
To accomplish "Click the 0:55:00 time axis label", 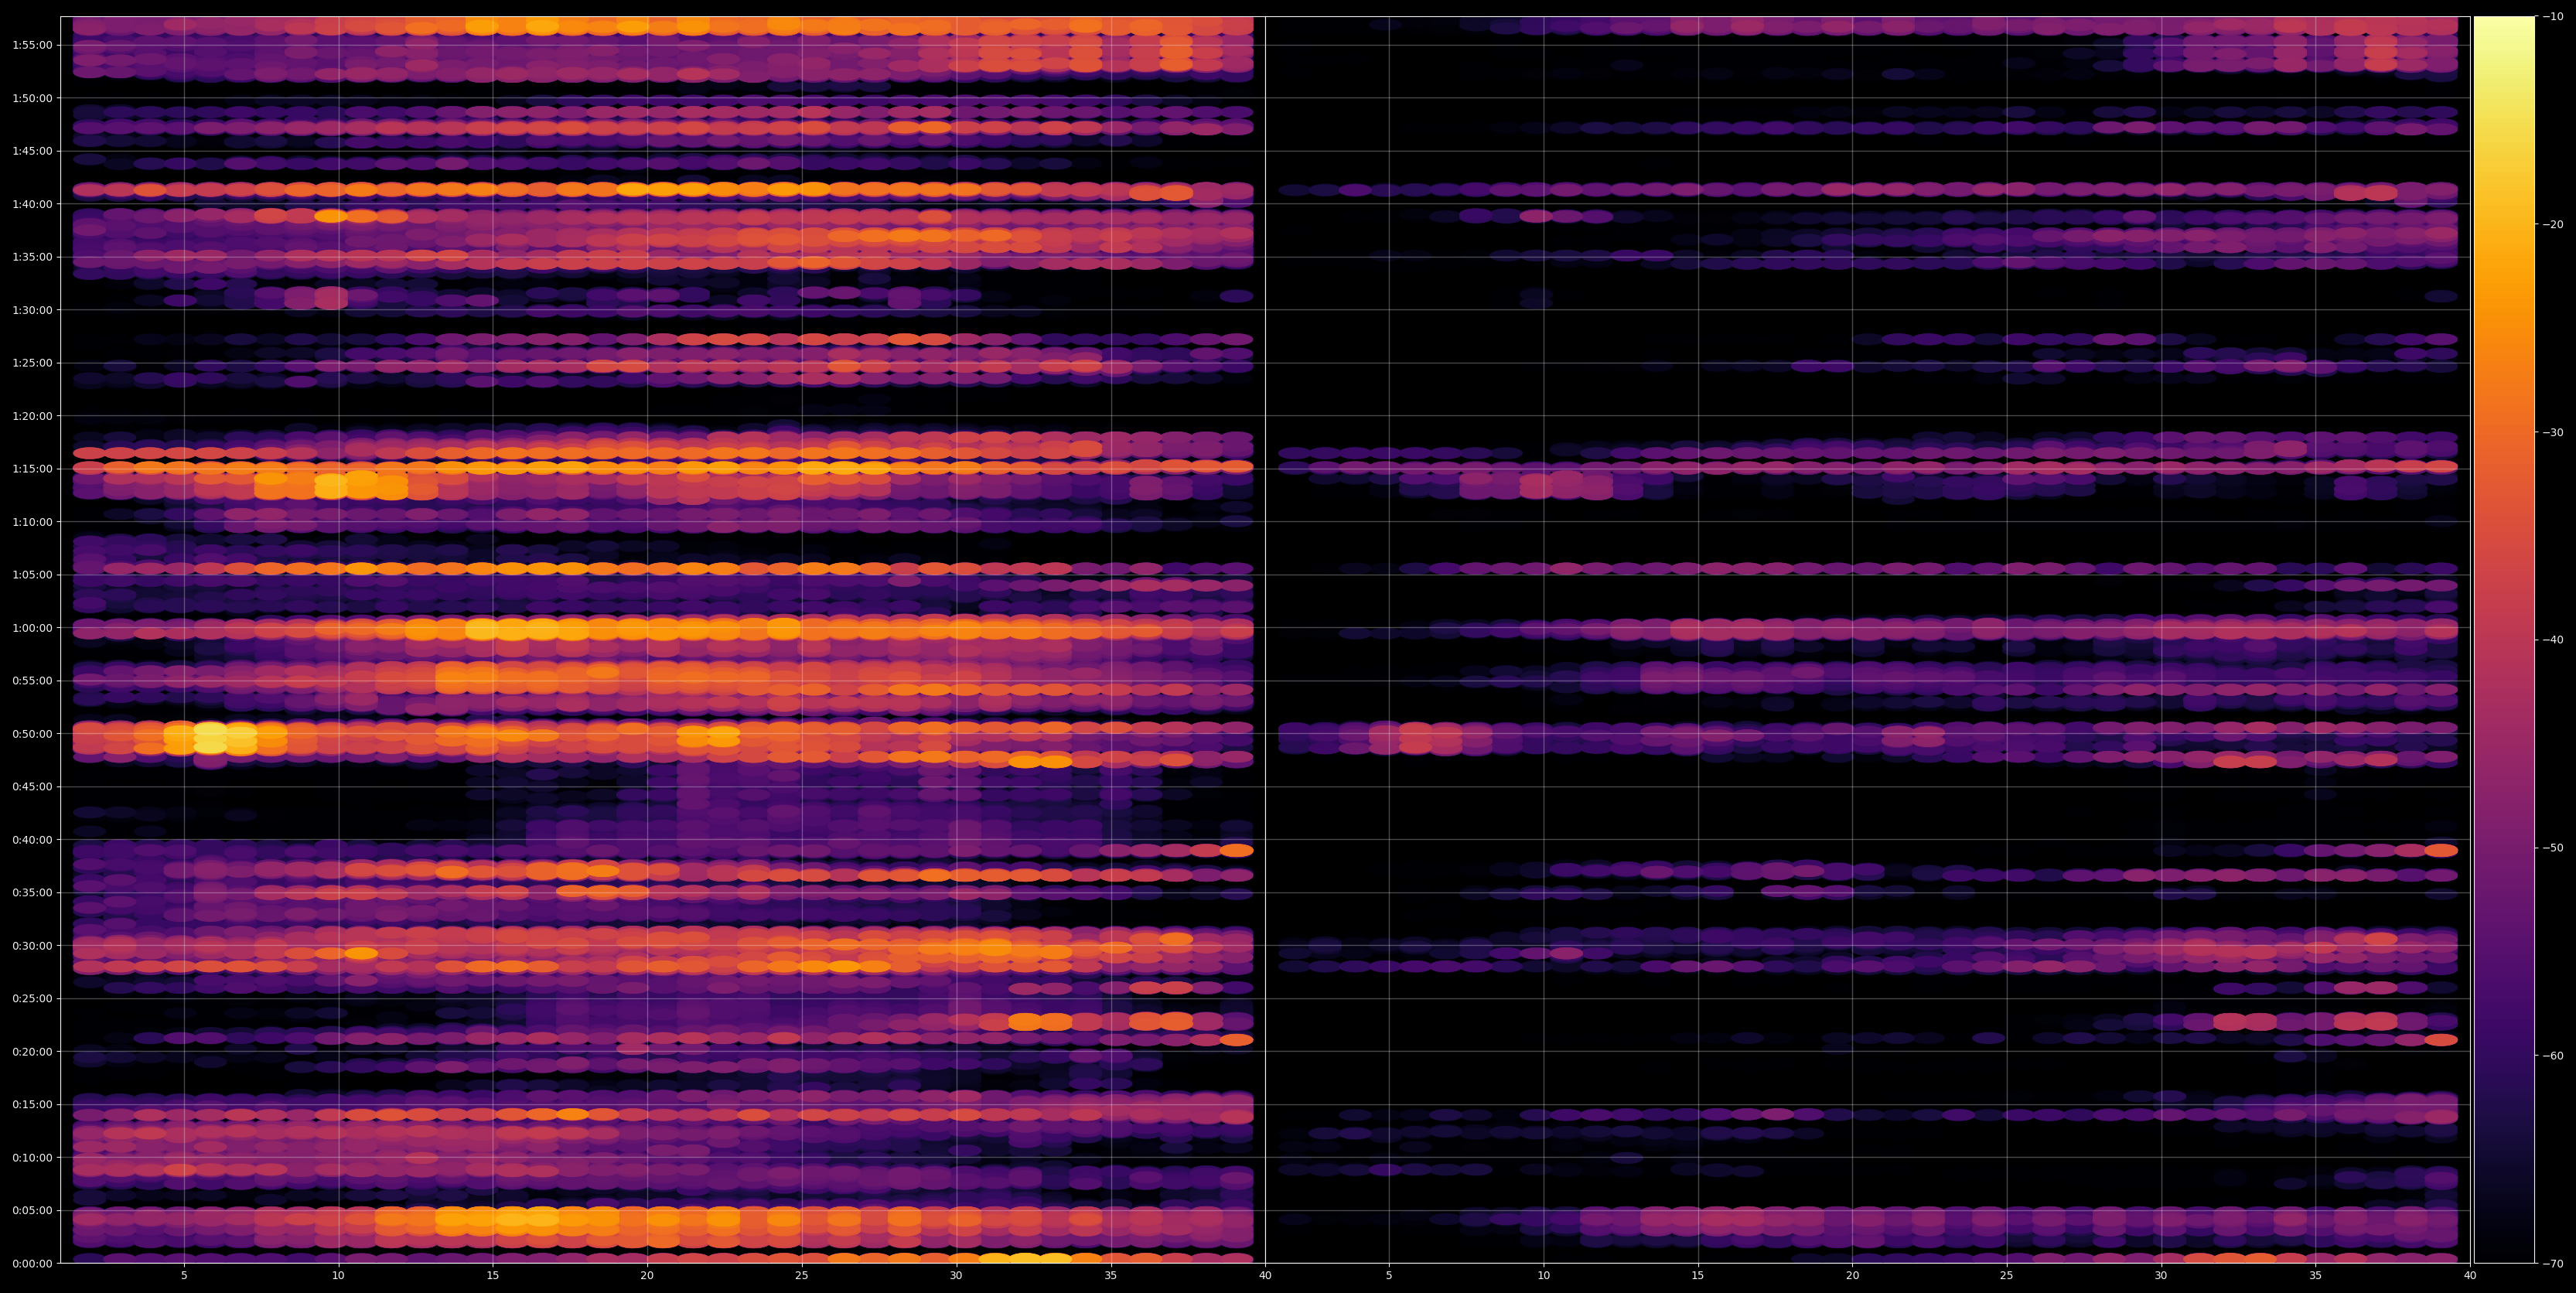I will 32,680.
